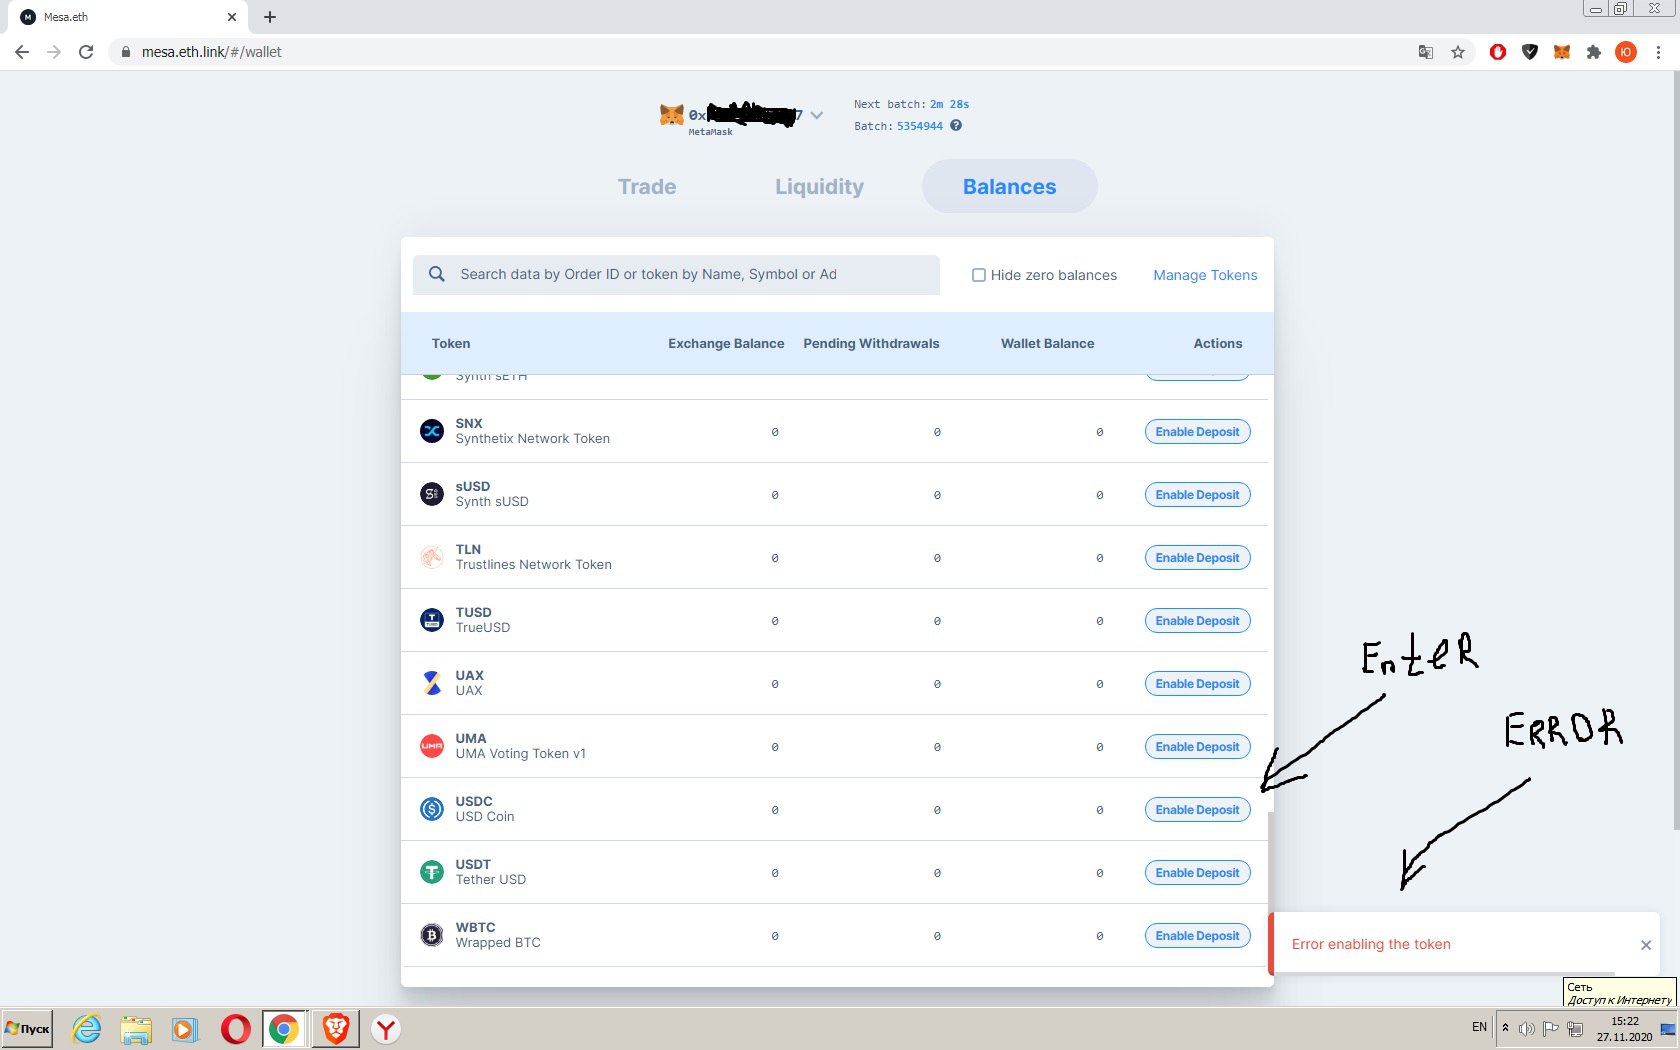Tick the Hide zero balances checkbox
This screenshot has width=1680, height=1050.
[x=979, y=275]
